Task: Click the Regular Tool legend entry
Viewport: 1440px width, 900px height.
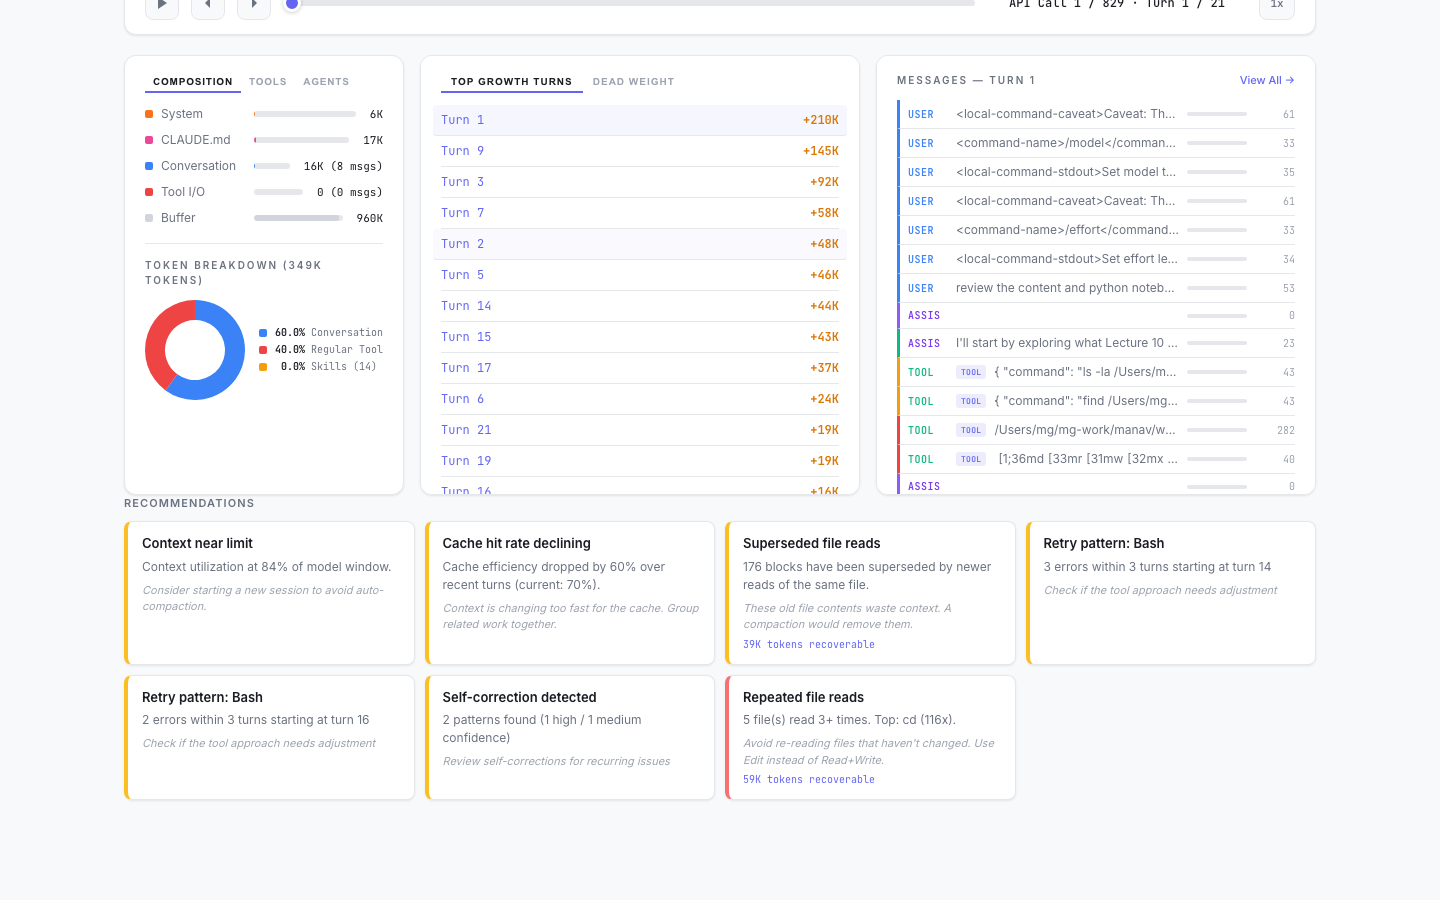Action: pyautogui.click(x=321, y=350)
